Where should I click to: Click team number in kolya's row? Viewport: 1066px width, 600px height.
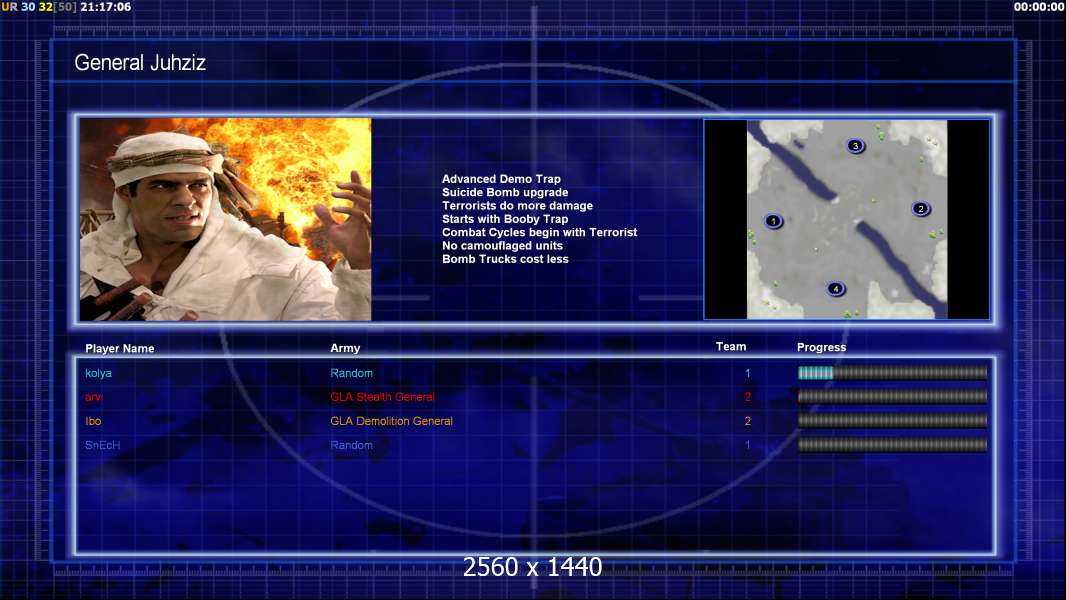point(748,373)
